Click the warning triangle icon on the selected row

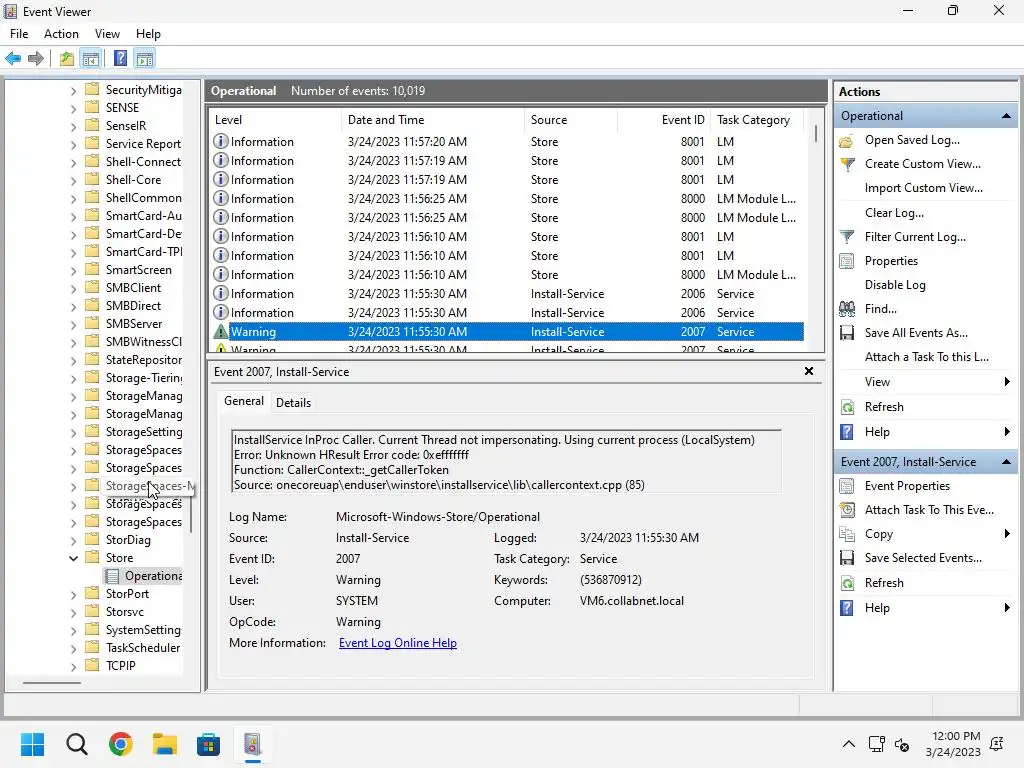(221, 332)
